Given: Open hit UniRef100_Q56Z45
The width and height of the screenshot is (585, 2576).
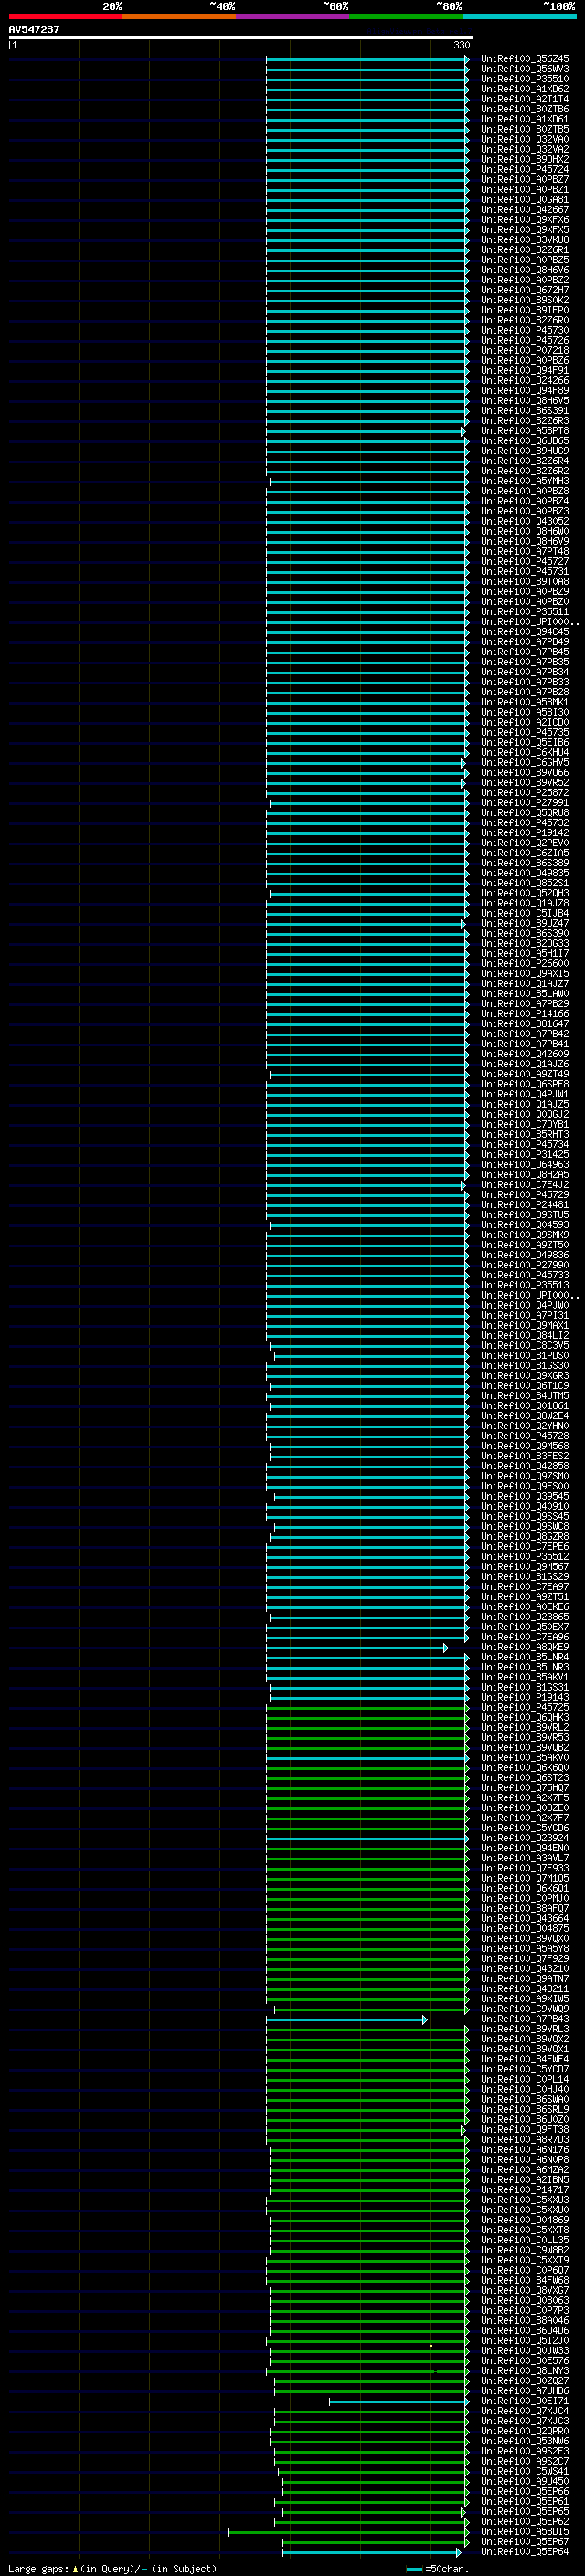Looking at the screenshot, I should 524,59.
